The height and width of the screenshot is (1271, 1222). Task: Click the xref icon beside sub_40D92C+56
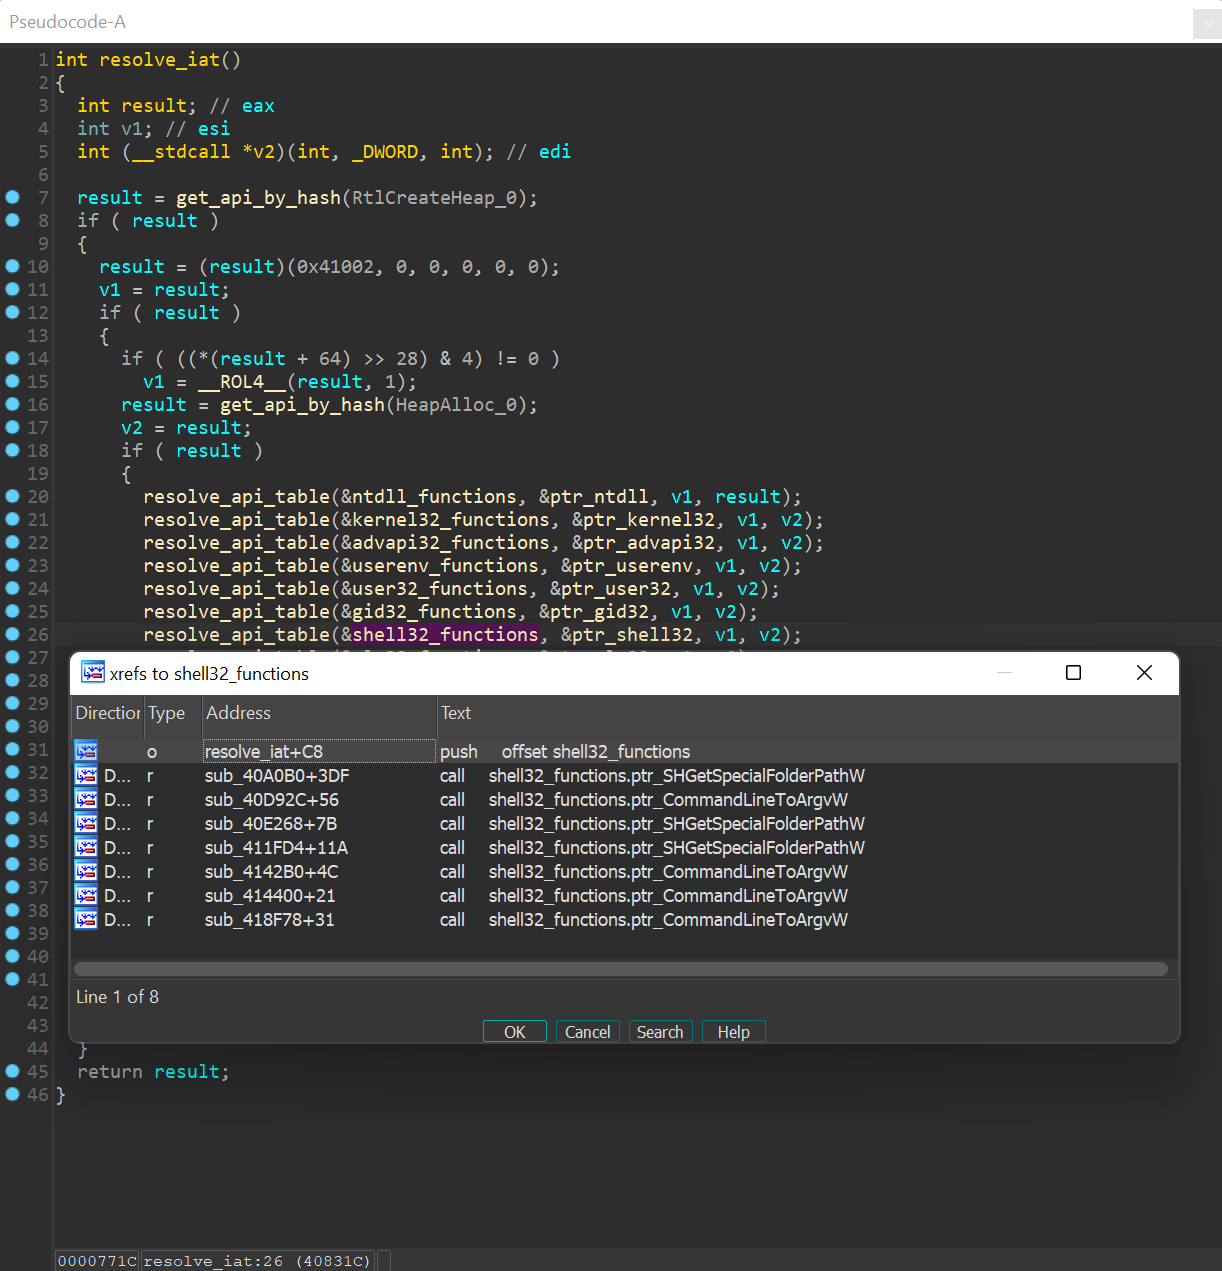(x=86, y=799)
